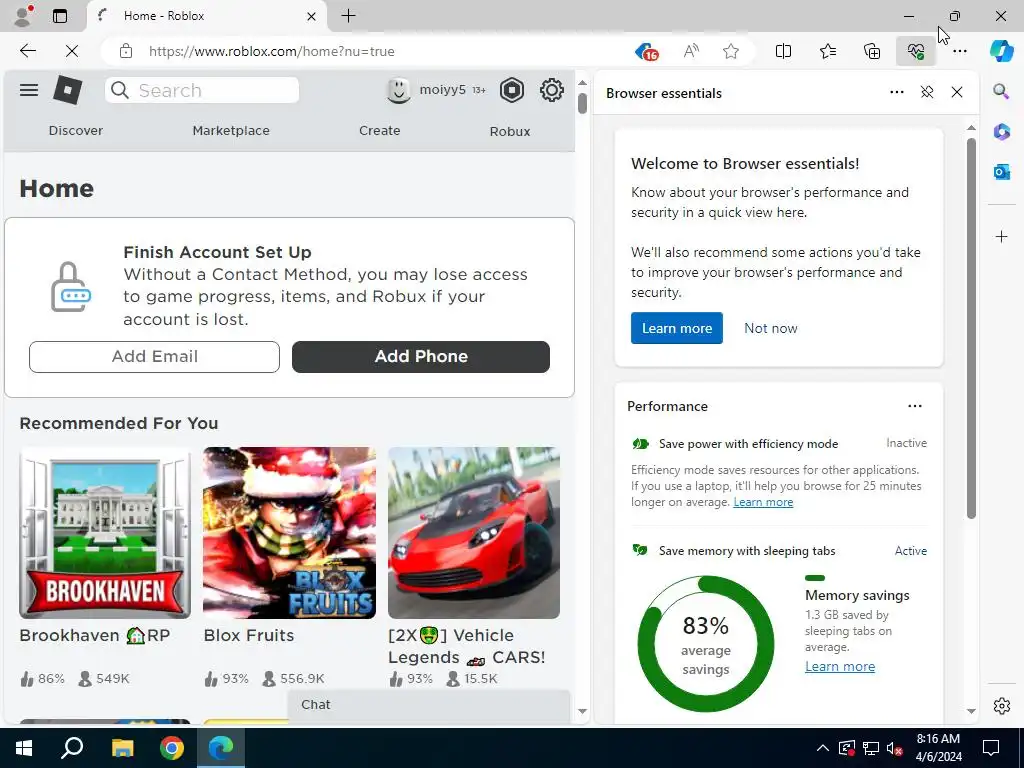Click the 83% average savings ring
The width and height of the screenshot is (1024, 768).
pyautogui.click(x=705, y=644)
